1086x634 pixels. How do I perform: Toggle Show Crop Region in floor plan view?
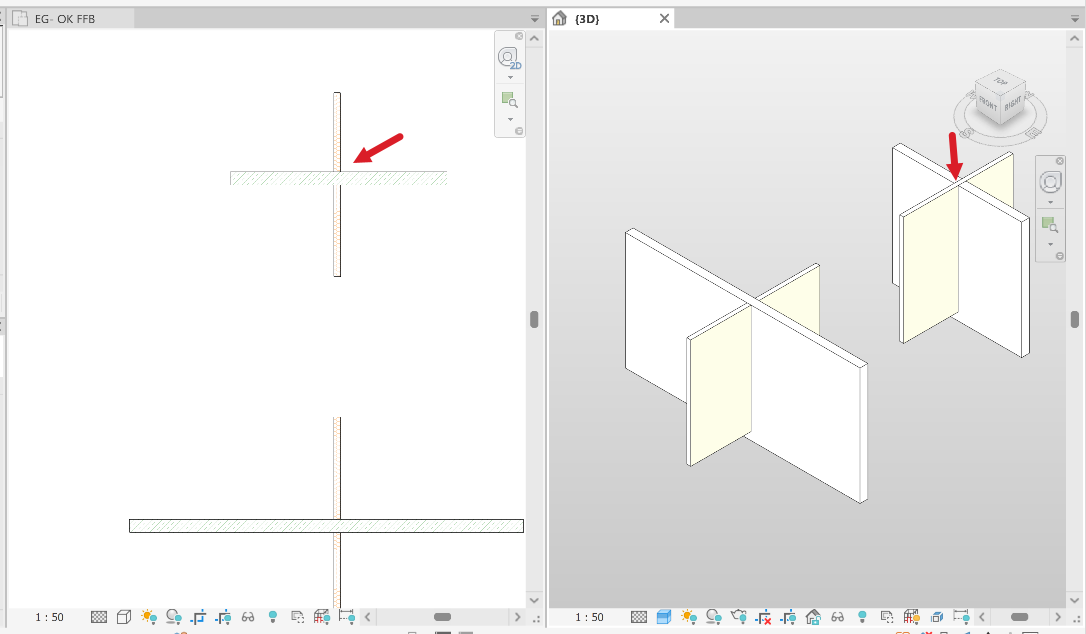[x=223, y=617]
